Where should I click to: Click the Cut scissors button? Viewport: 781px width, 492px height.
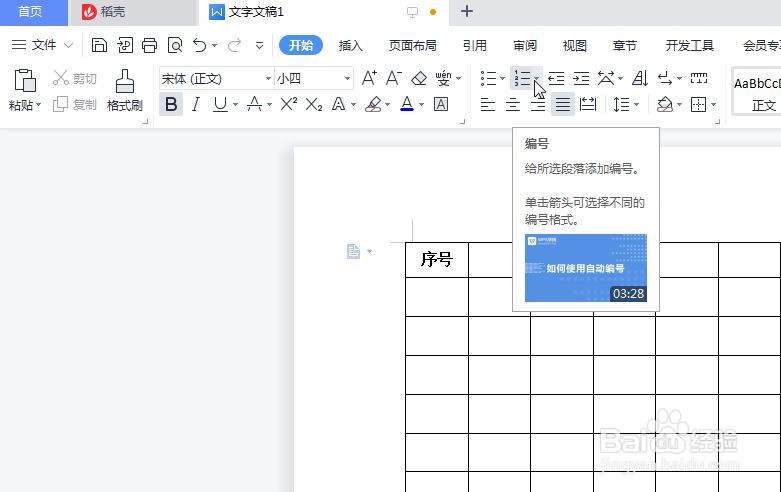pos(75,78)
